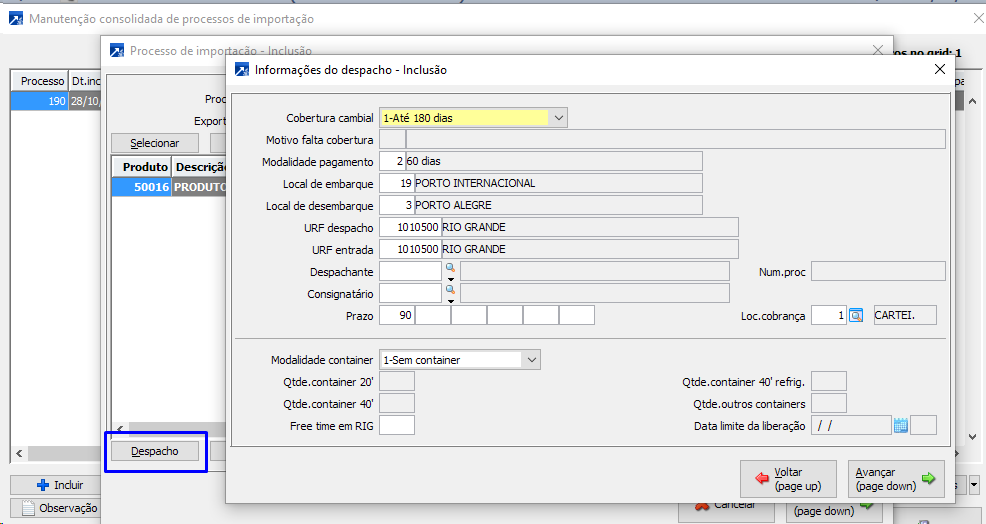Click the Voltar (page up) button
986x524 pixels.
click(789, 479)
